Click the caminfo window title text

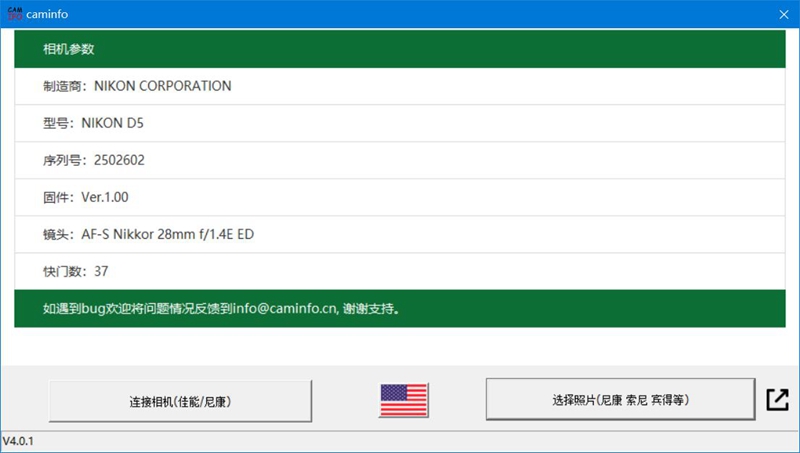[47, 14]
